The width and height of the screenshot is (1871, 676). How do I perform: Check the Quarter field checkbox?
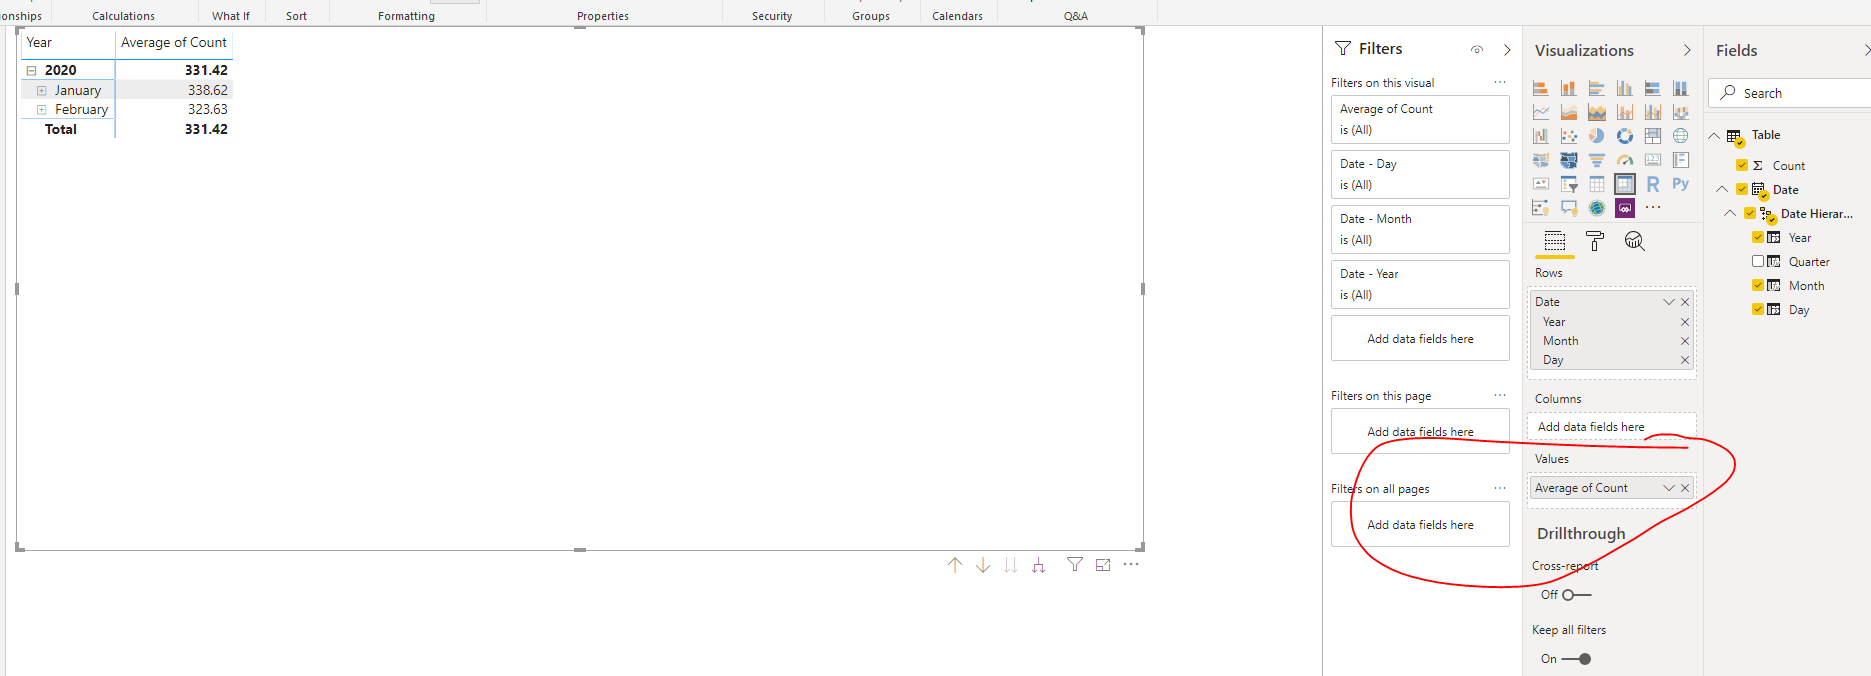[x=1758, y=261]
